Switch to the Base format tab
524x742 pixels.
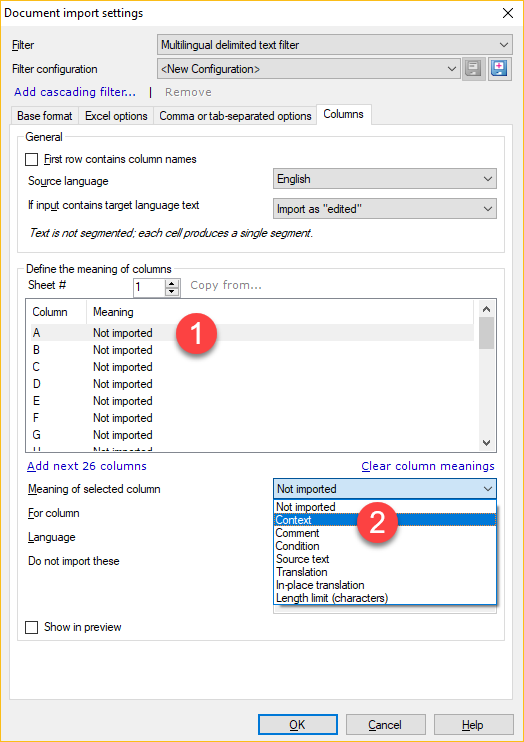click(x=44, y=116)
